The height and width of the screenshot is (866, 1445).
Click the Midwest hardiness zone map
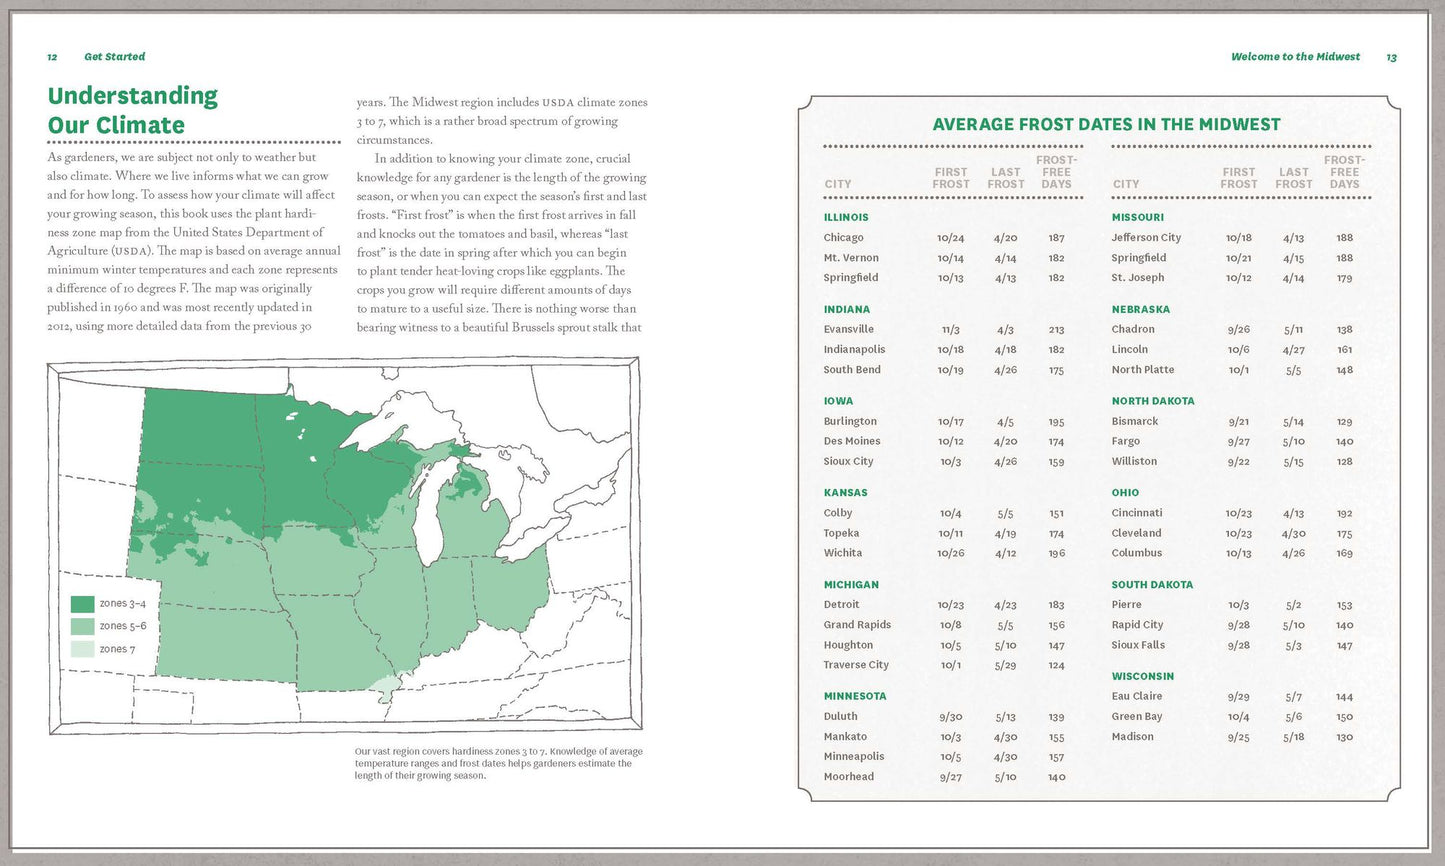point(344,547)
